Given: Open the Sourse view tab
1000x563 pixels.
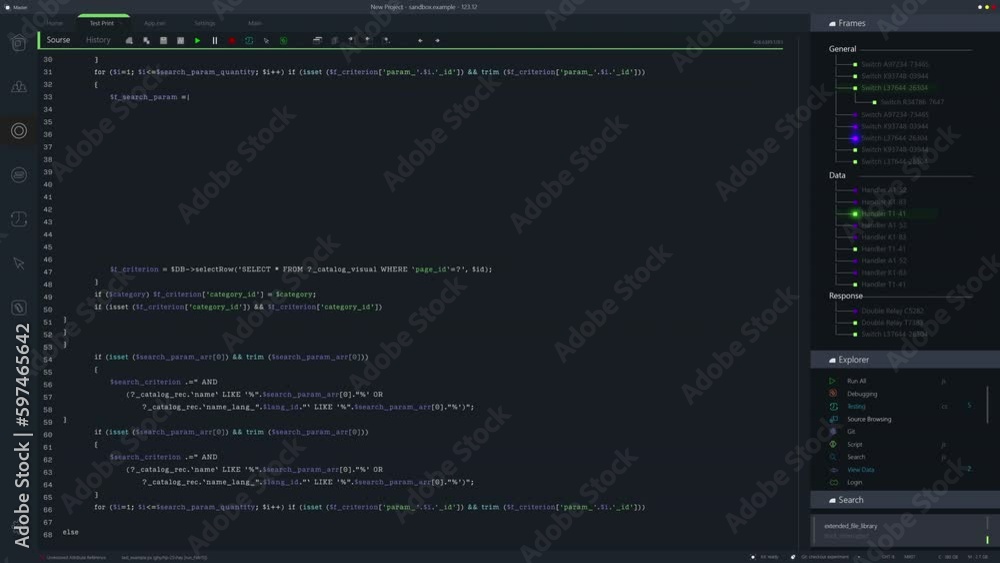Looking at the screenshot, I should click(58, 40).
